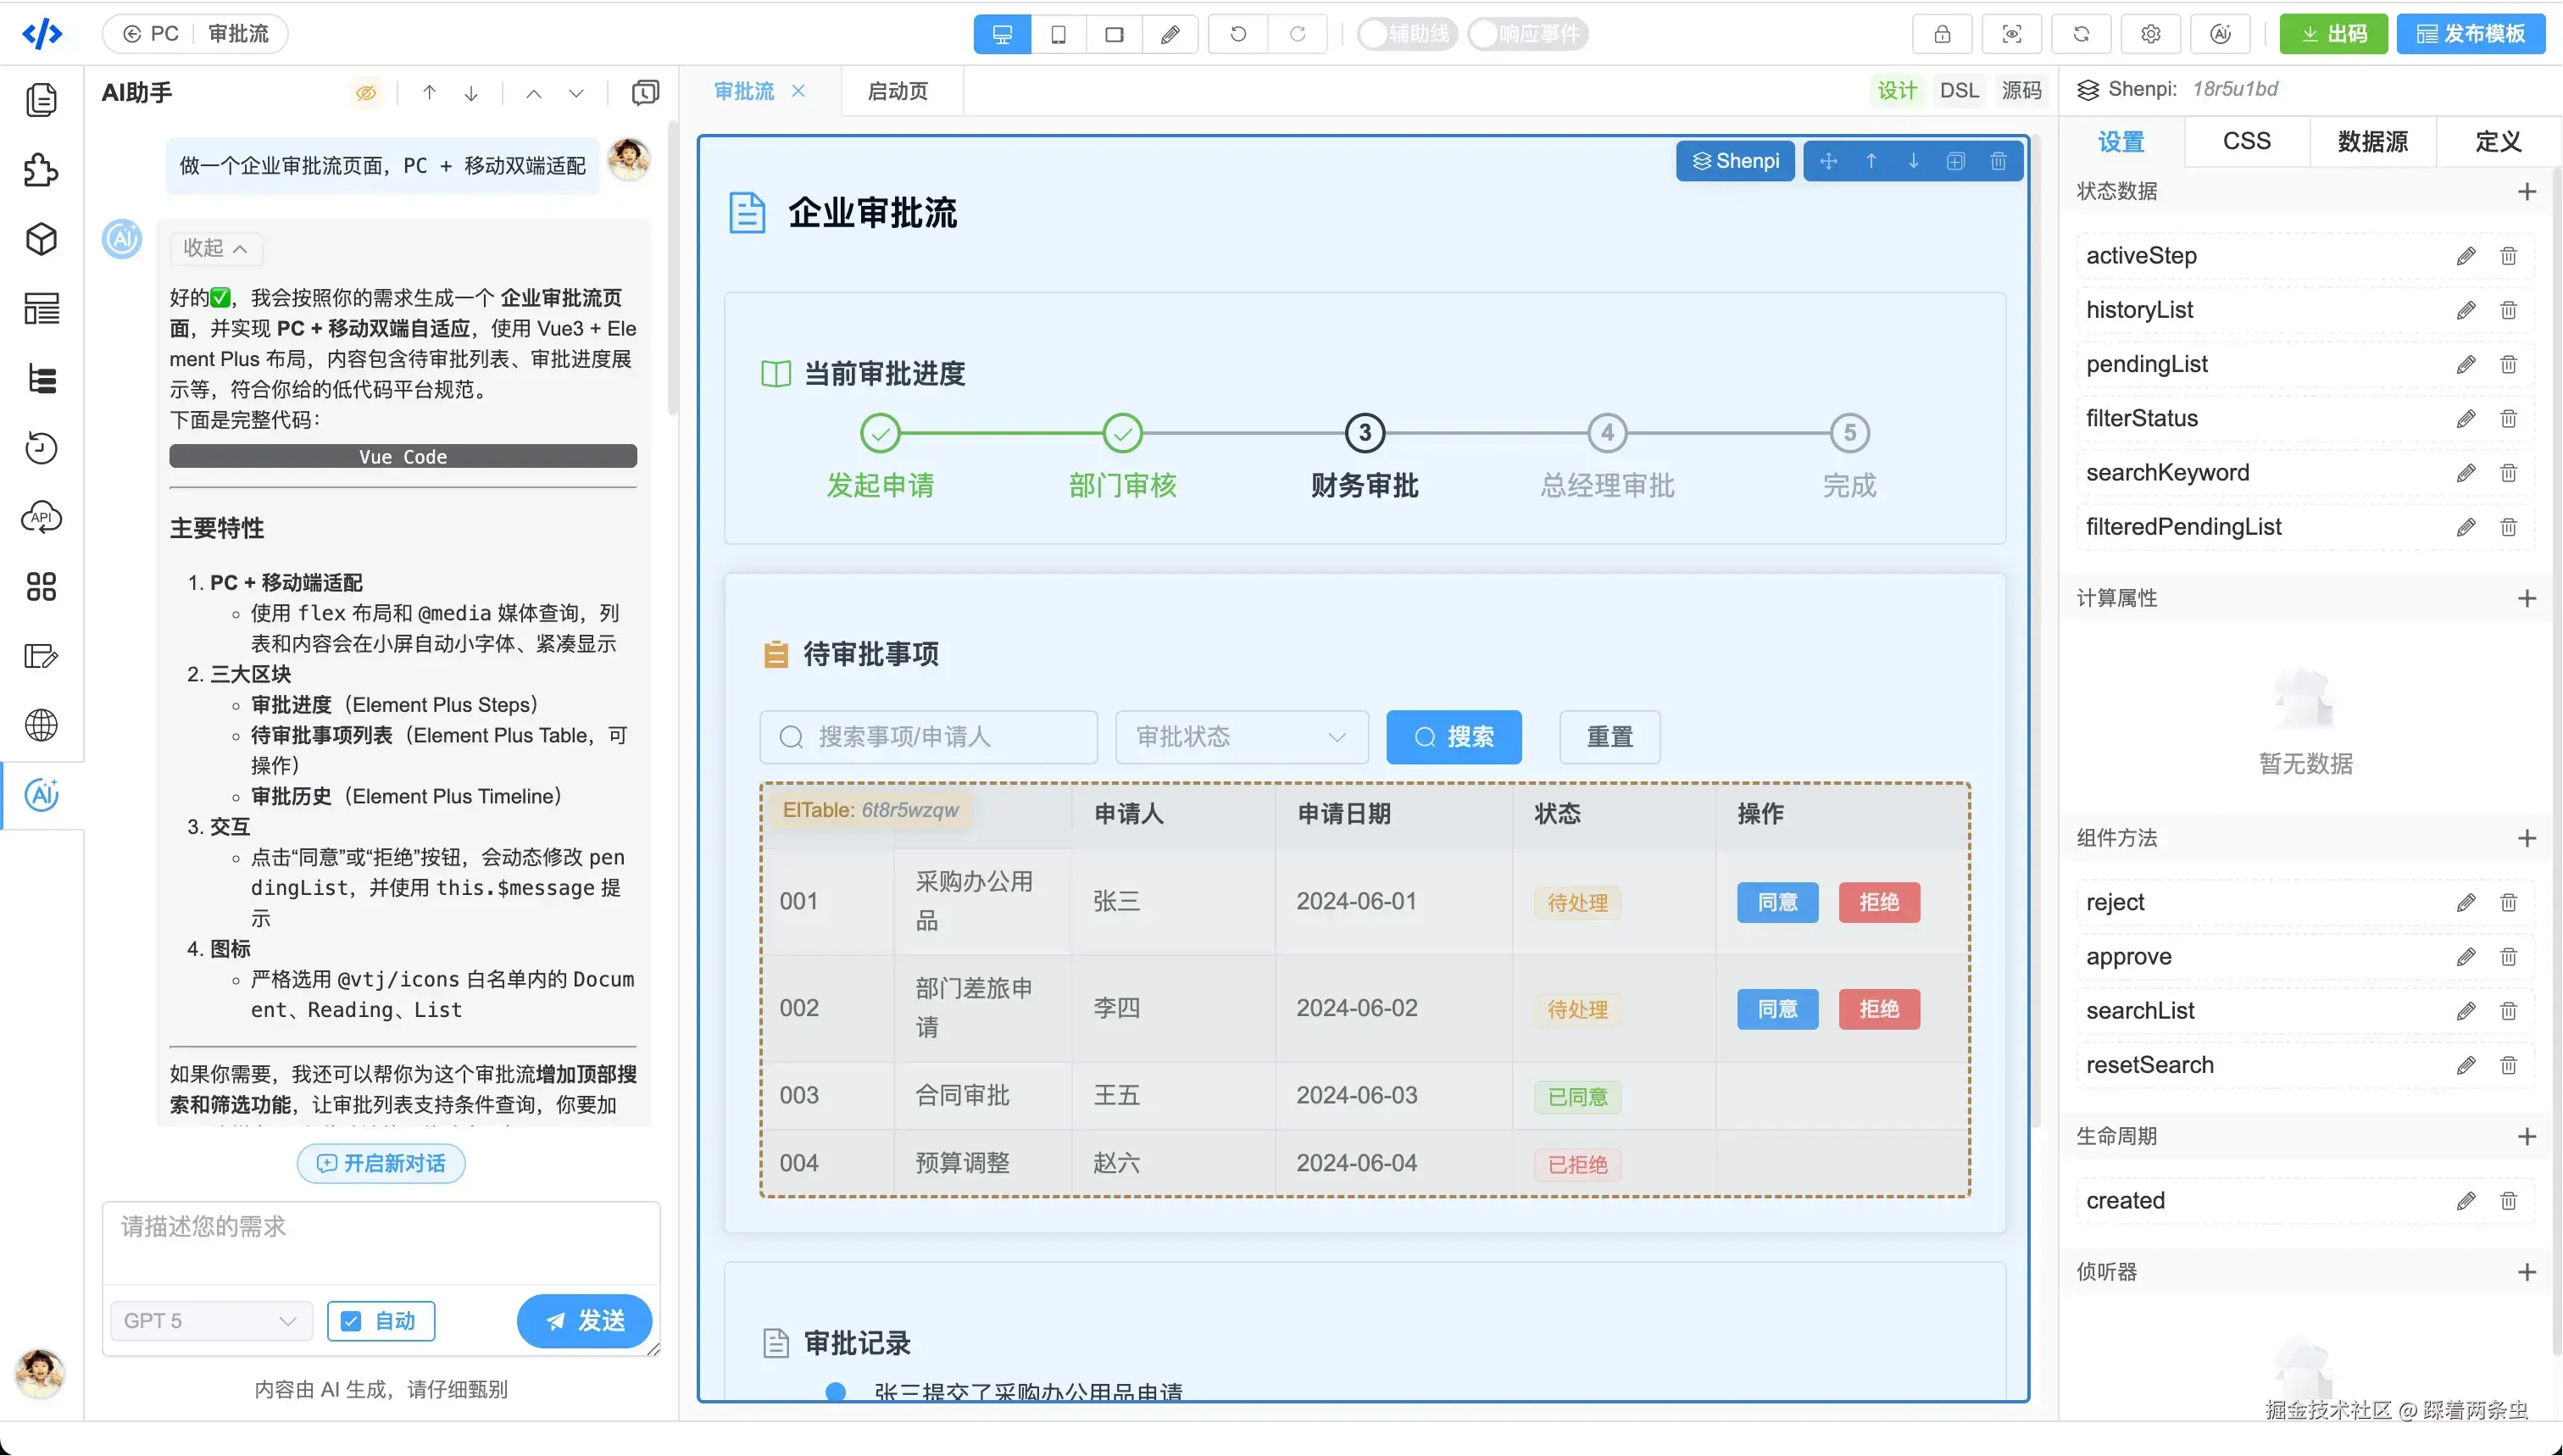The height and width of the screenshot is (1456, 2563).
Task: Click step 3 财务审批 progress circle
Action: [x=1364, y=433]
